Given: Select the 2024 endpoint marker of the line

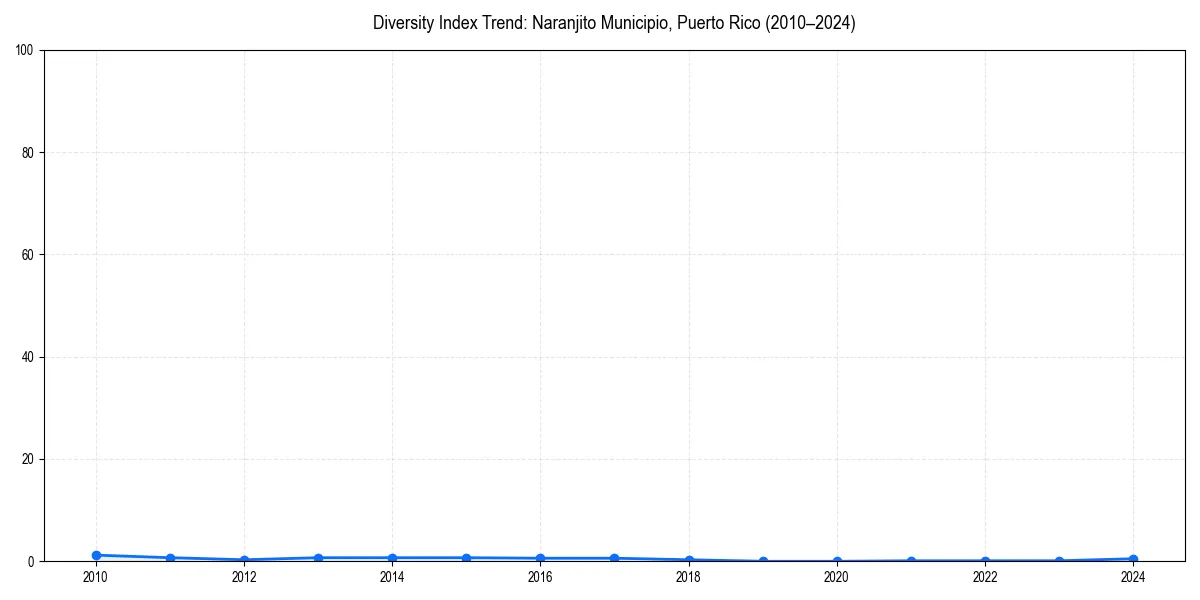Looking at the screenshot, I should pos(1133,557).
